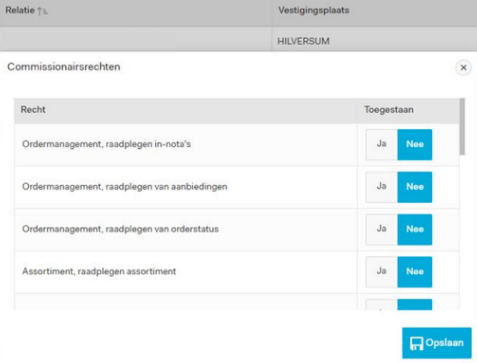The height and width of the screenshot is (363, 477).
Task: Select the Ordermanagement, raadplegen van orderstatus row text
Action: click(x=120, y=229)
